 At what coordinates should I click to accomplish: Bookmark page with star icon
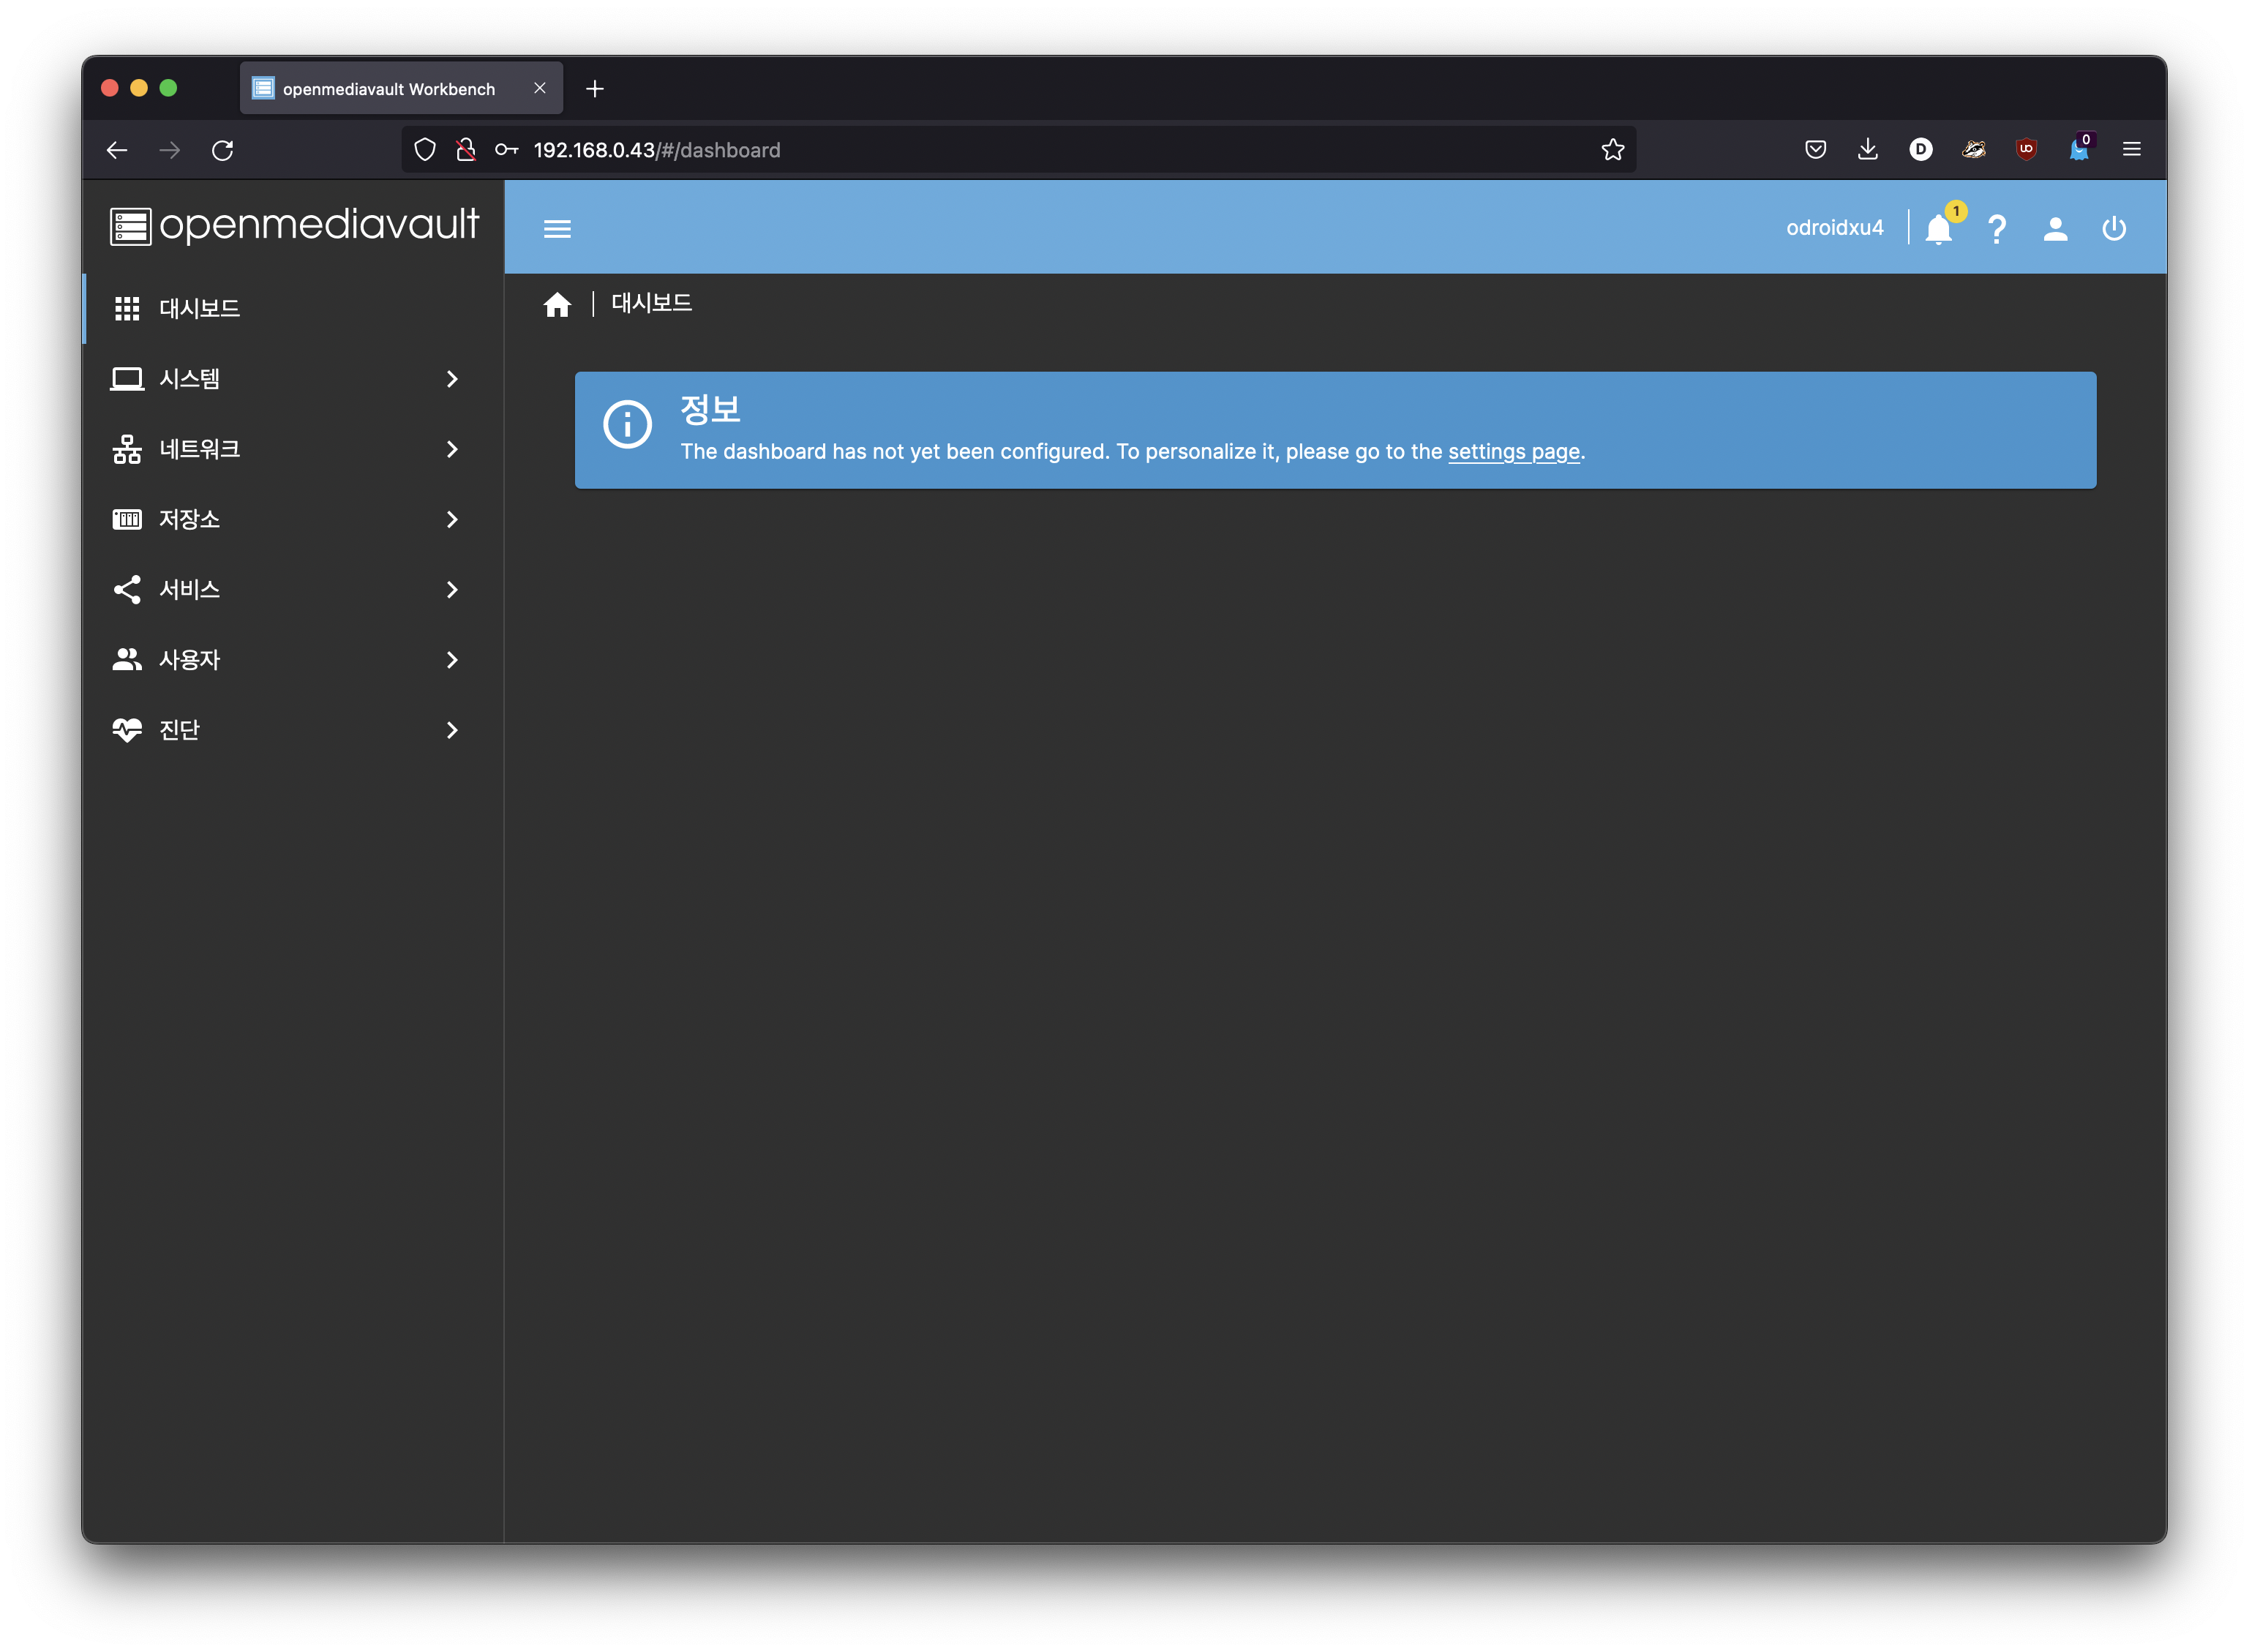[x=1612, y=150]
